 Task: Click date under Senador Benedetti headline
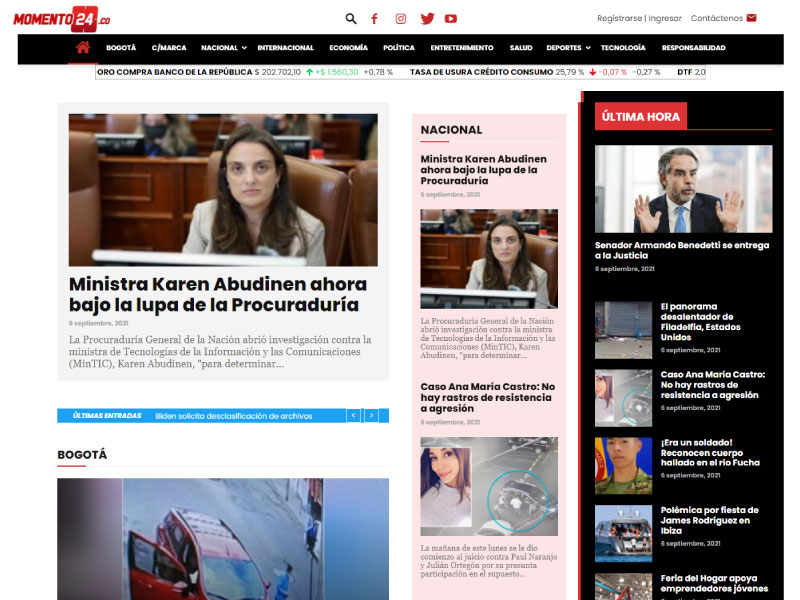[x=624, y=269]
